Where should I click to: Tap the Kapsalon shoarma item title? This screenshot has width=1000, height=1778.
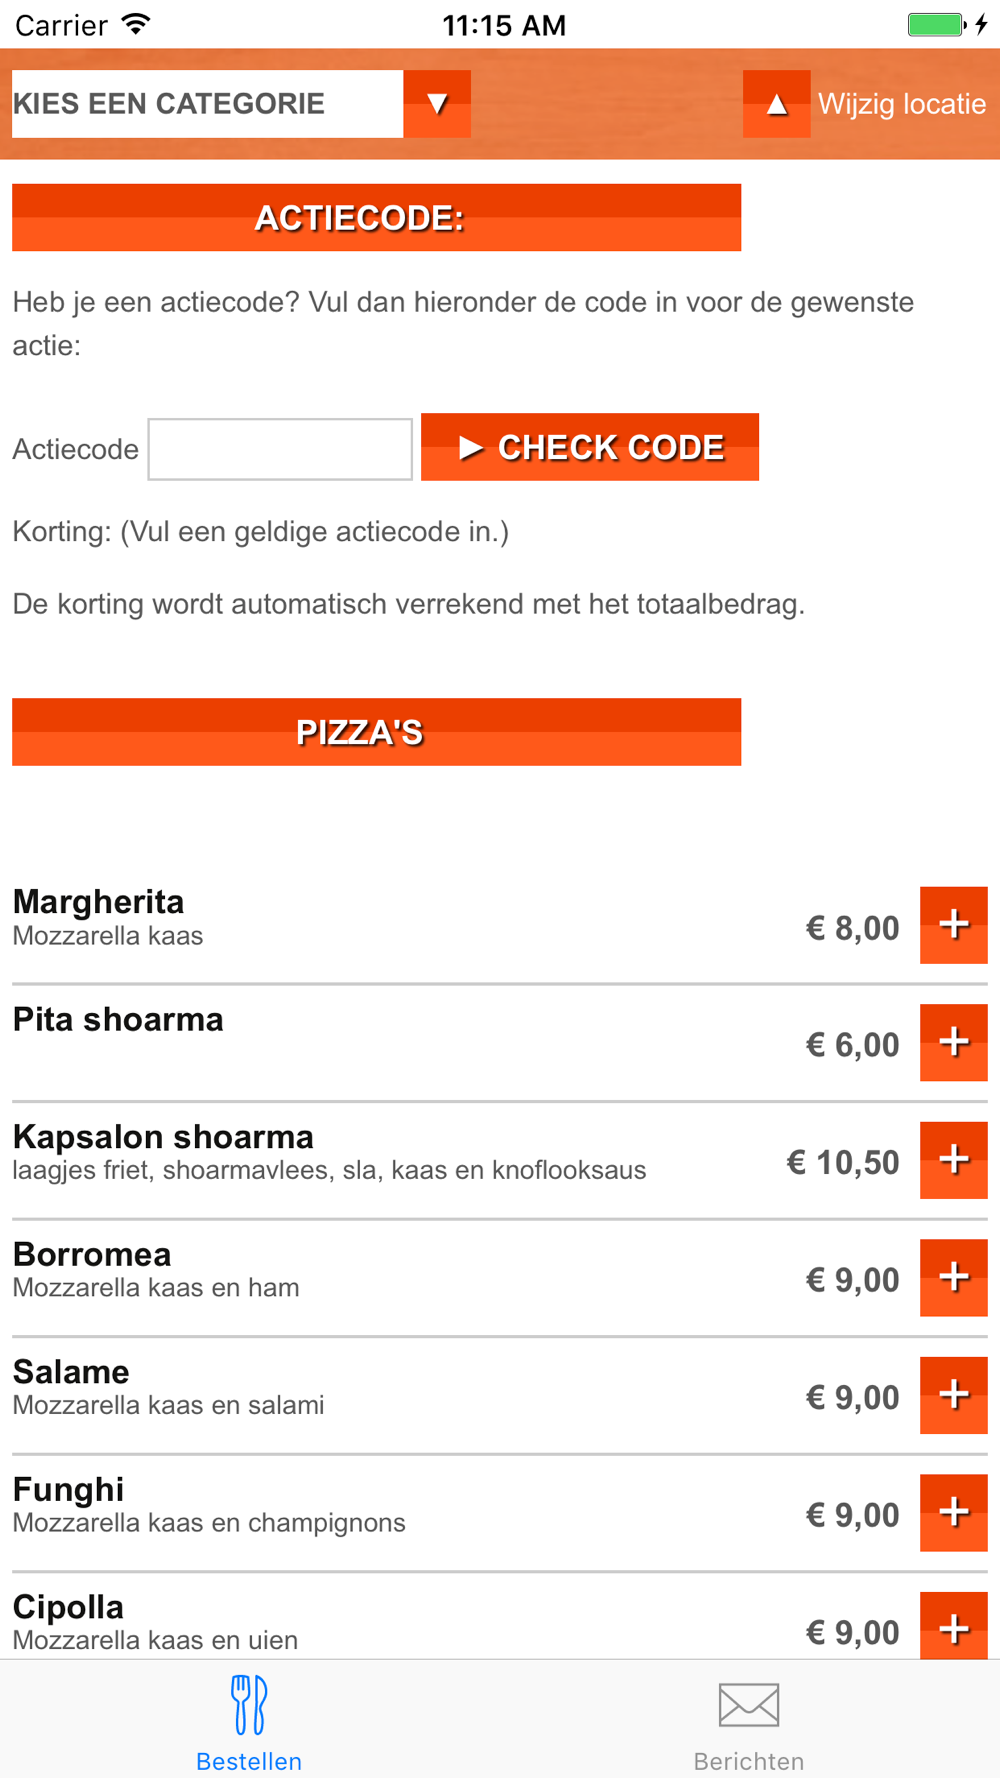coord(163,1137)
